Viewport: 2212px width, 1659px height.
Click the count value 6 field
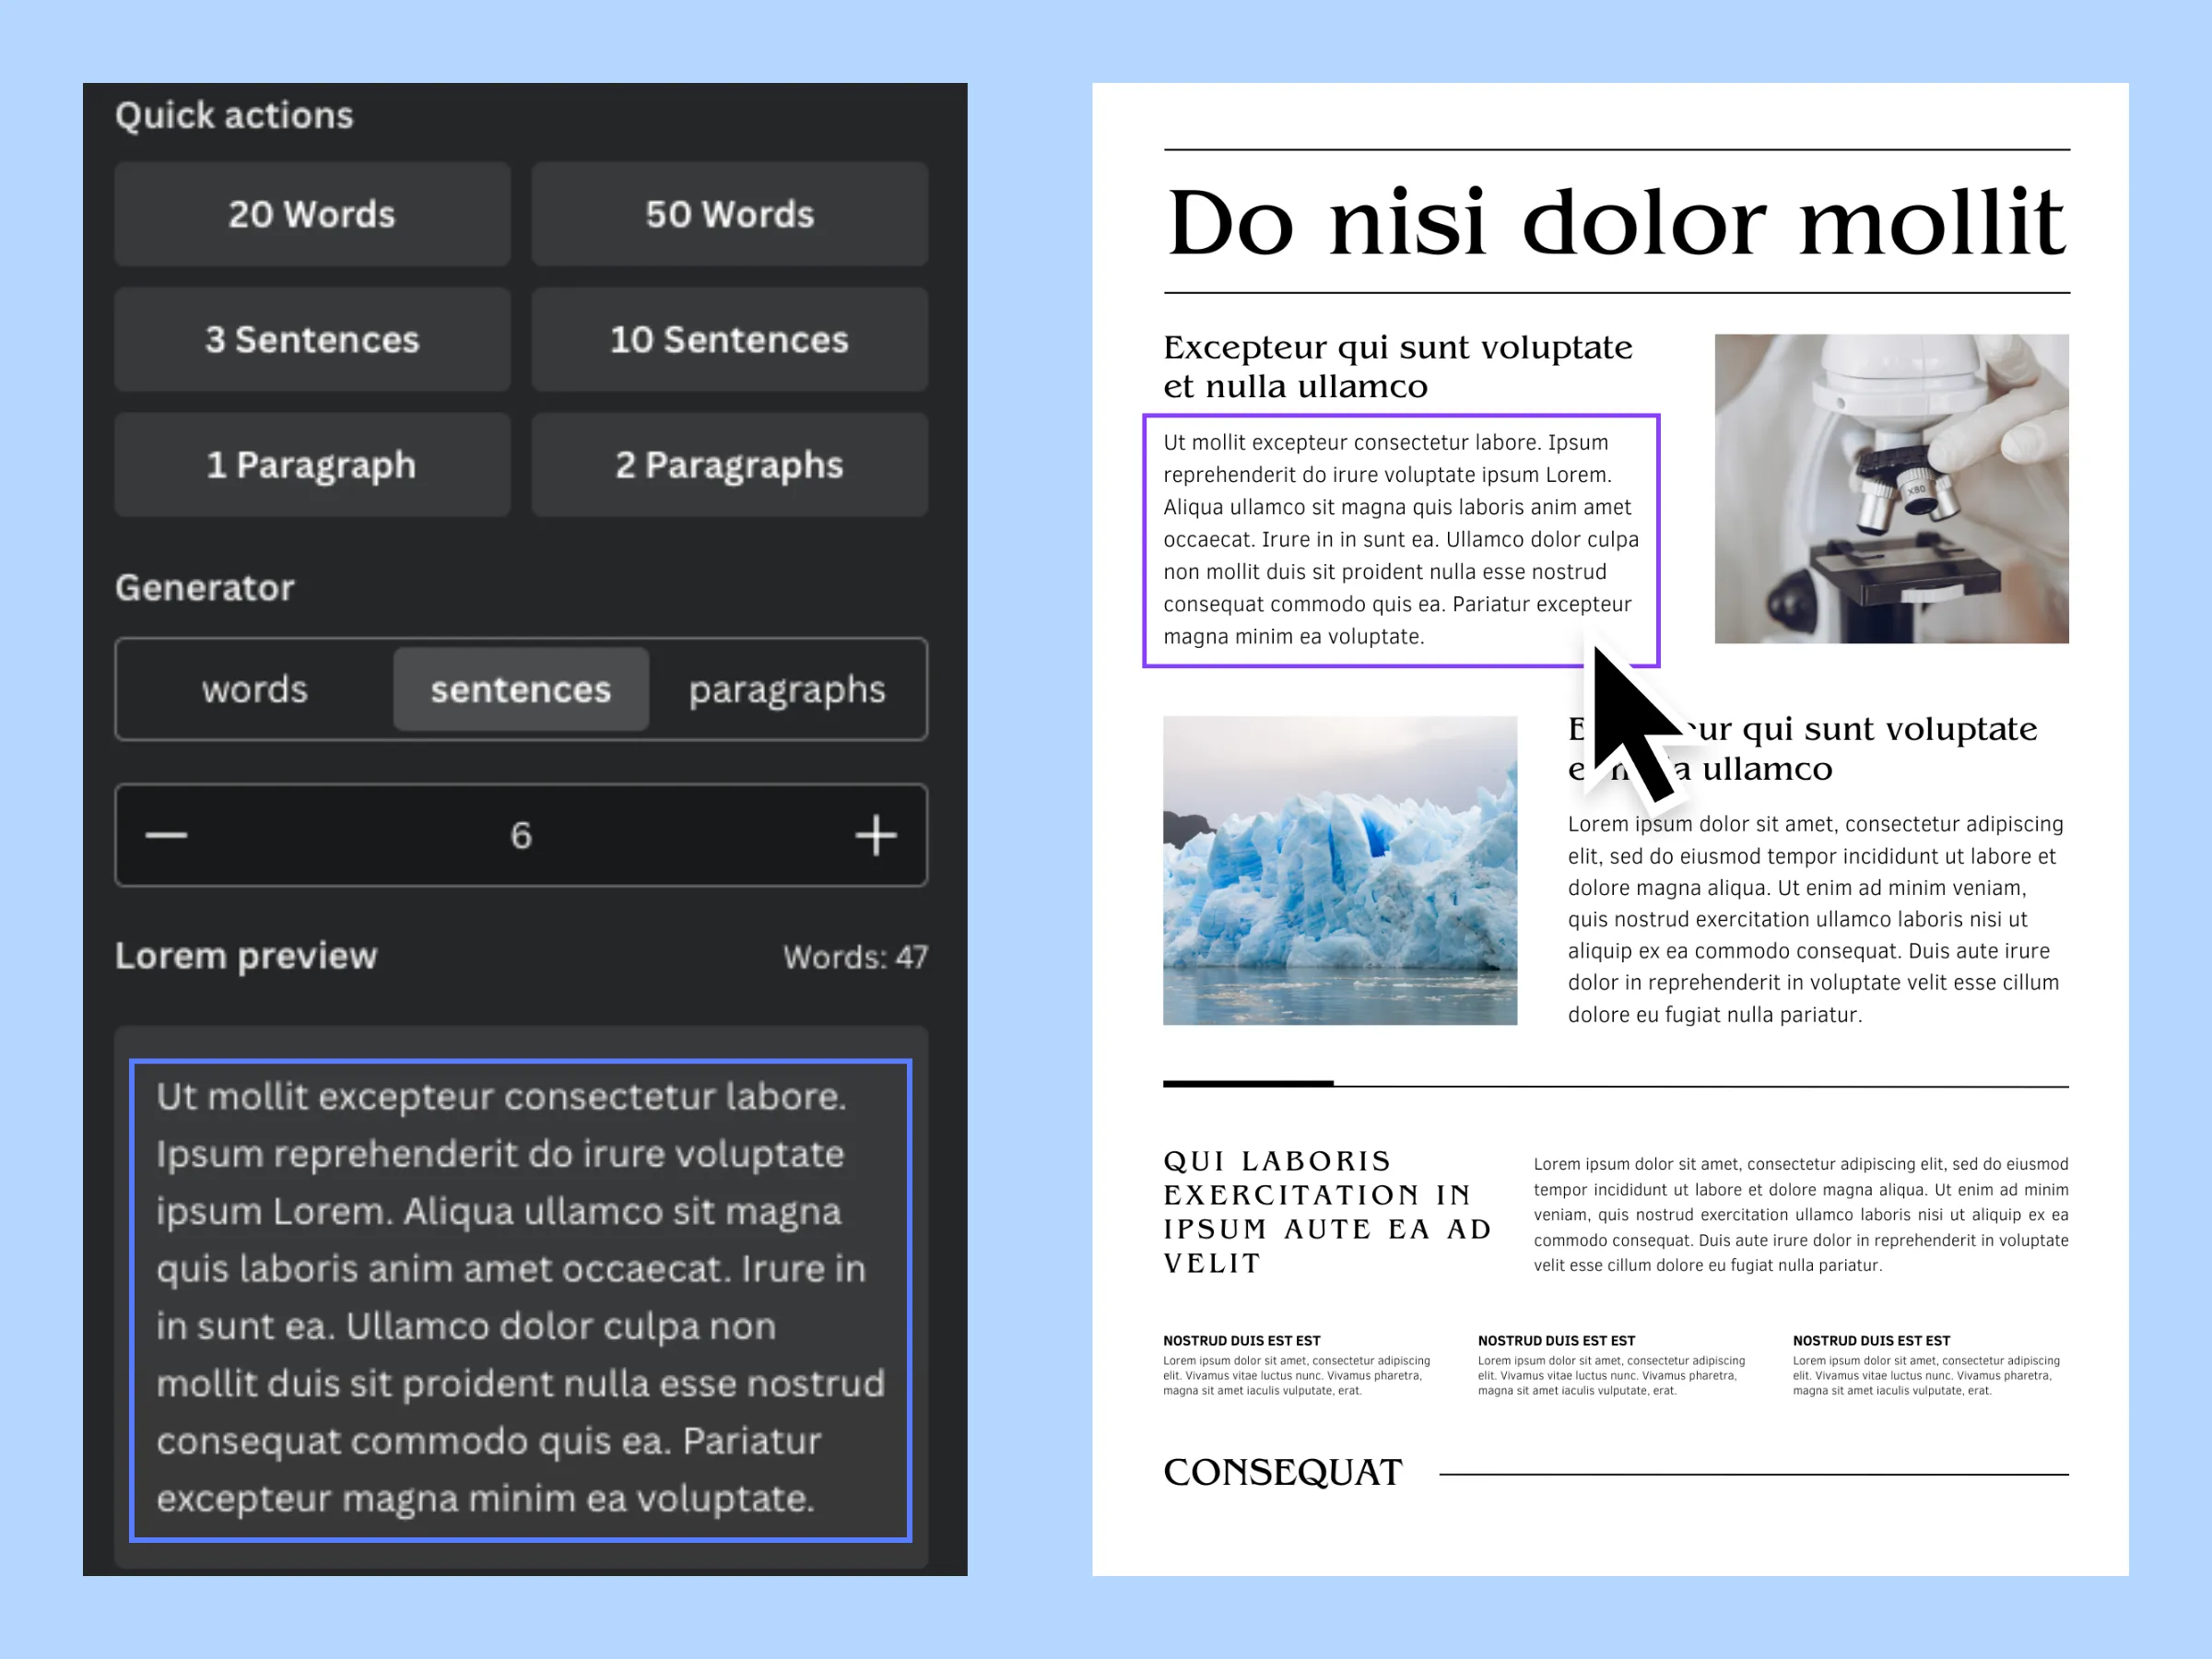[521, 835]
